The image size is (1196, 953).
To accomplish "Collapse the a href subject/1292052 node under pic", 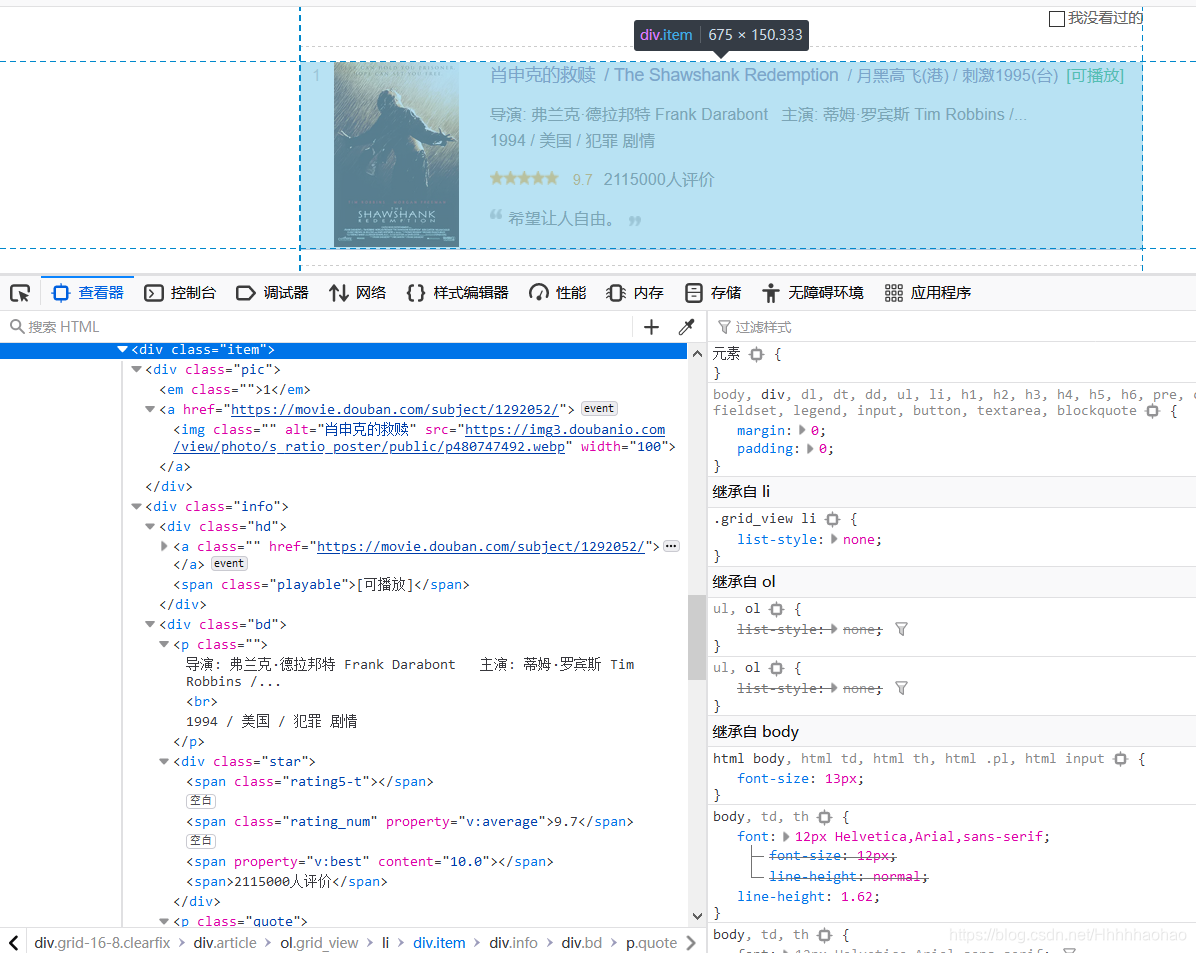I will click(150, 410).
